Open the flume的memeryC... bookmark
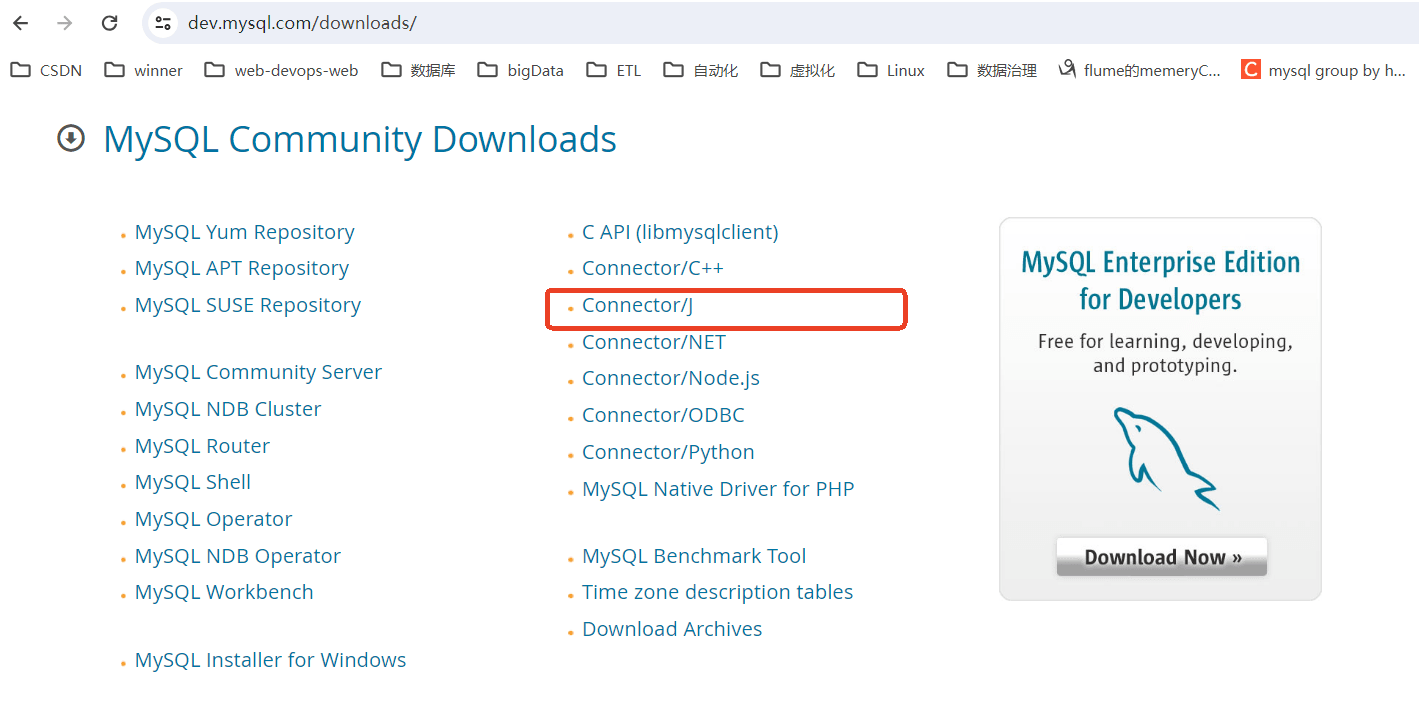The width and height of the screenshot is (1419, 717). [x=1140, y=70]
